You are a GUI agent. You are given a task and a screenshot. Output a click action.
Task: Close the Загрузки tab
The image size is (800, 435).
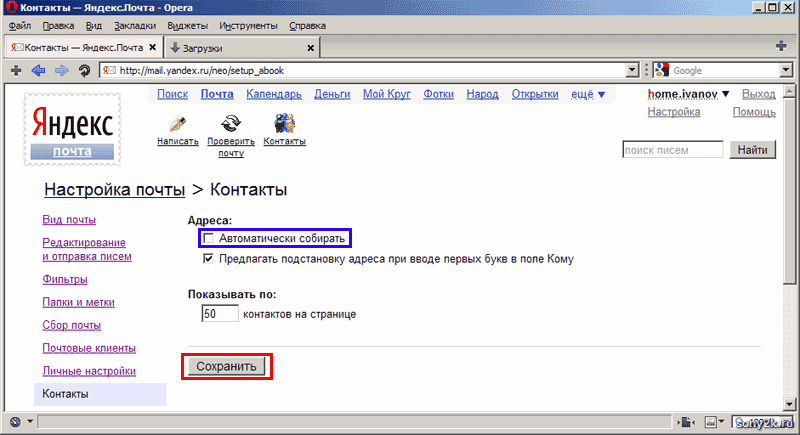(x=310, y=47)
